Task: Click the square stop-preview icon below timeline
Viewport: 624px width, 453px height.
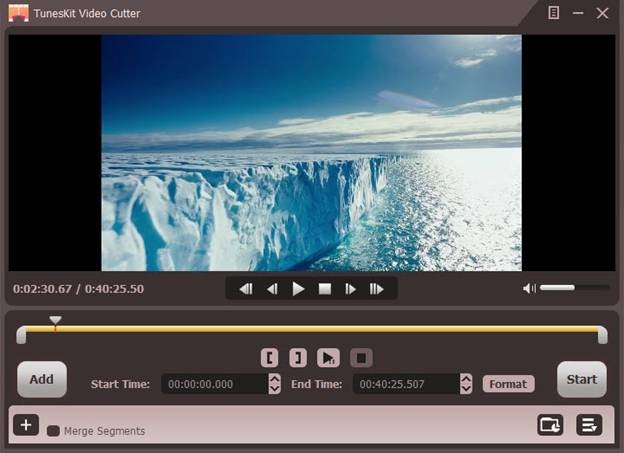Action: pos(361,357)
